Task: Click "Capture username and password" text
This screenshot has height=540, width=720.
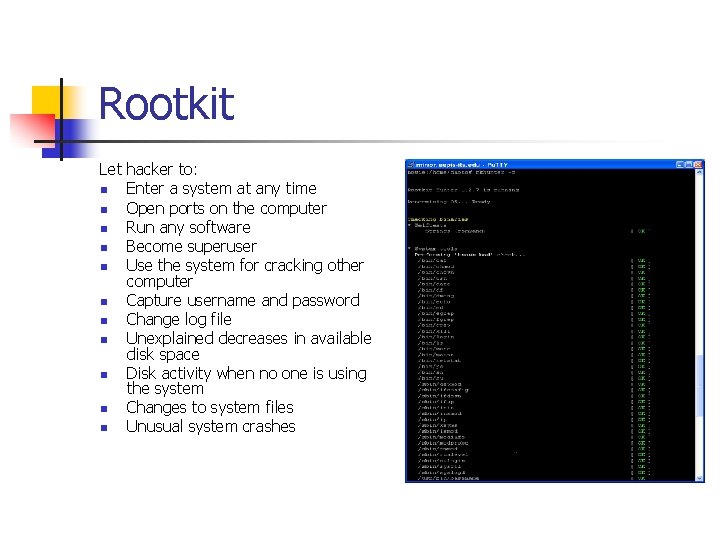Action: point(242,300)
